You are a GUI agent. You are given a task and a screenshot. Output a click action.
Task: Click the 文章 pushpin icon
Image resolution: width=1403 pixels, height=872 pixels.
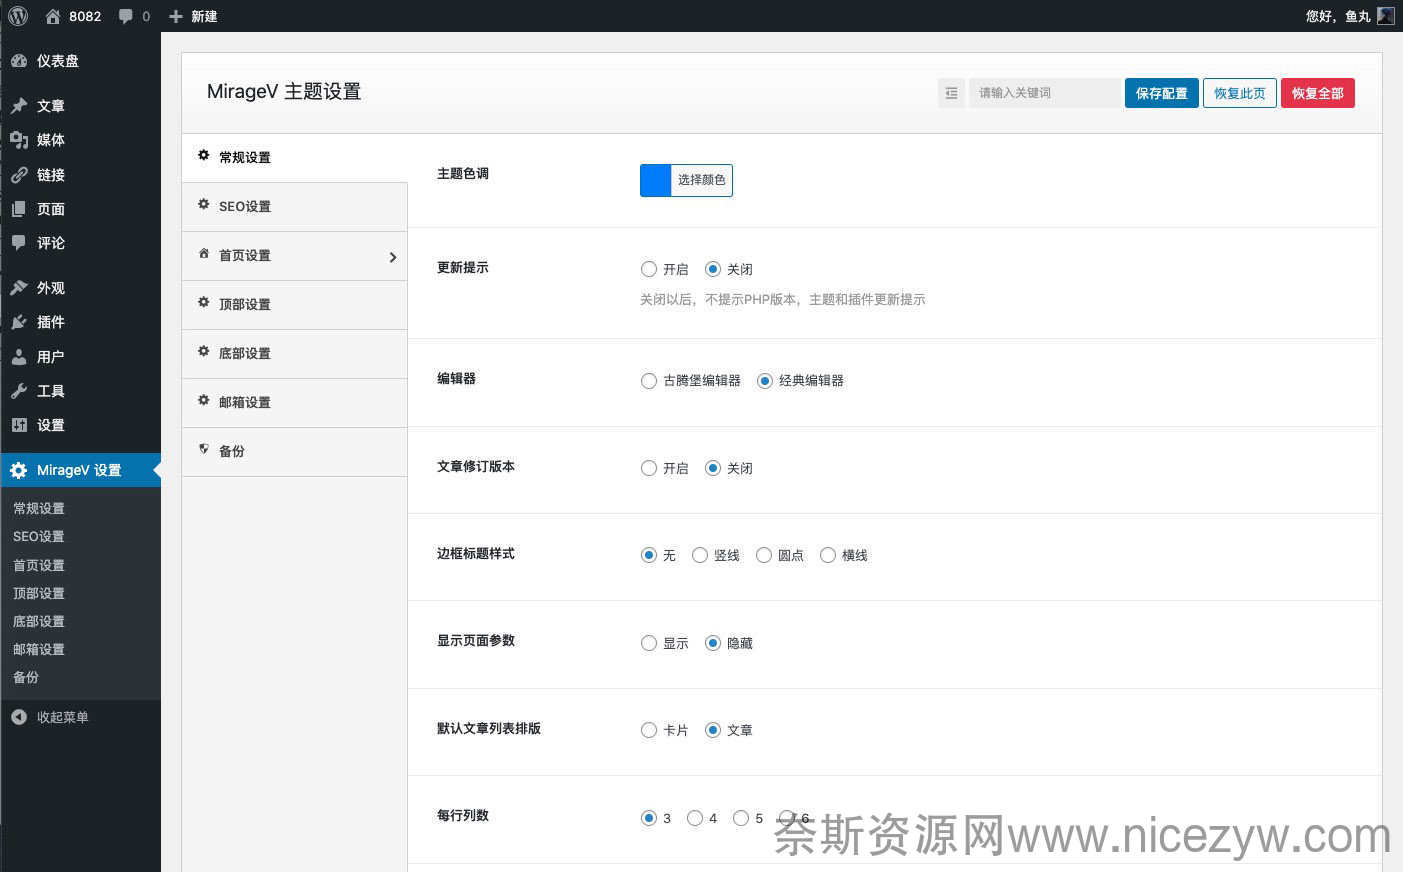click(19, 106)
